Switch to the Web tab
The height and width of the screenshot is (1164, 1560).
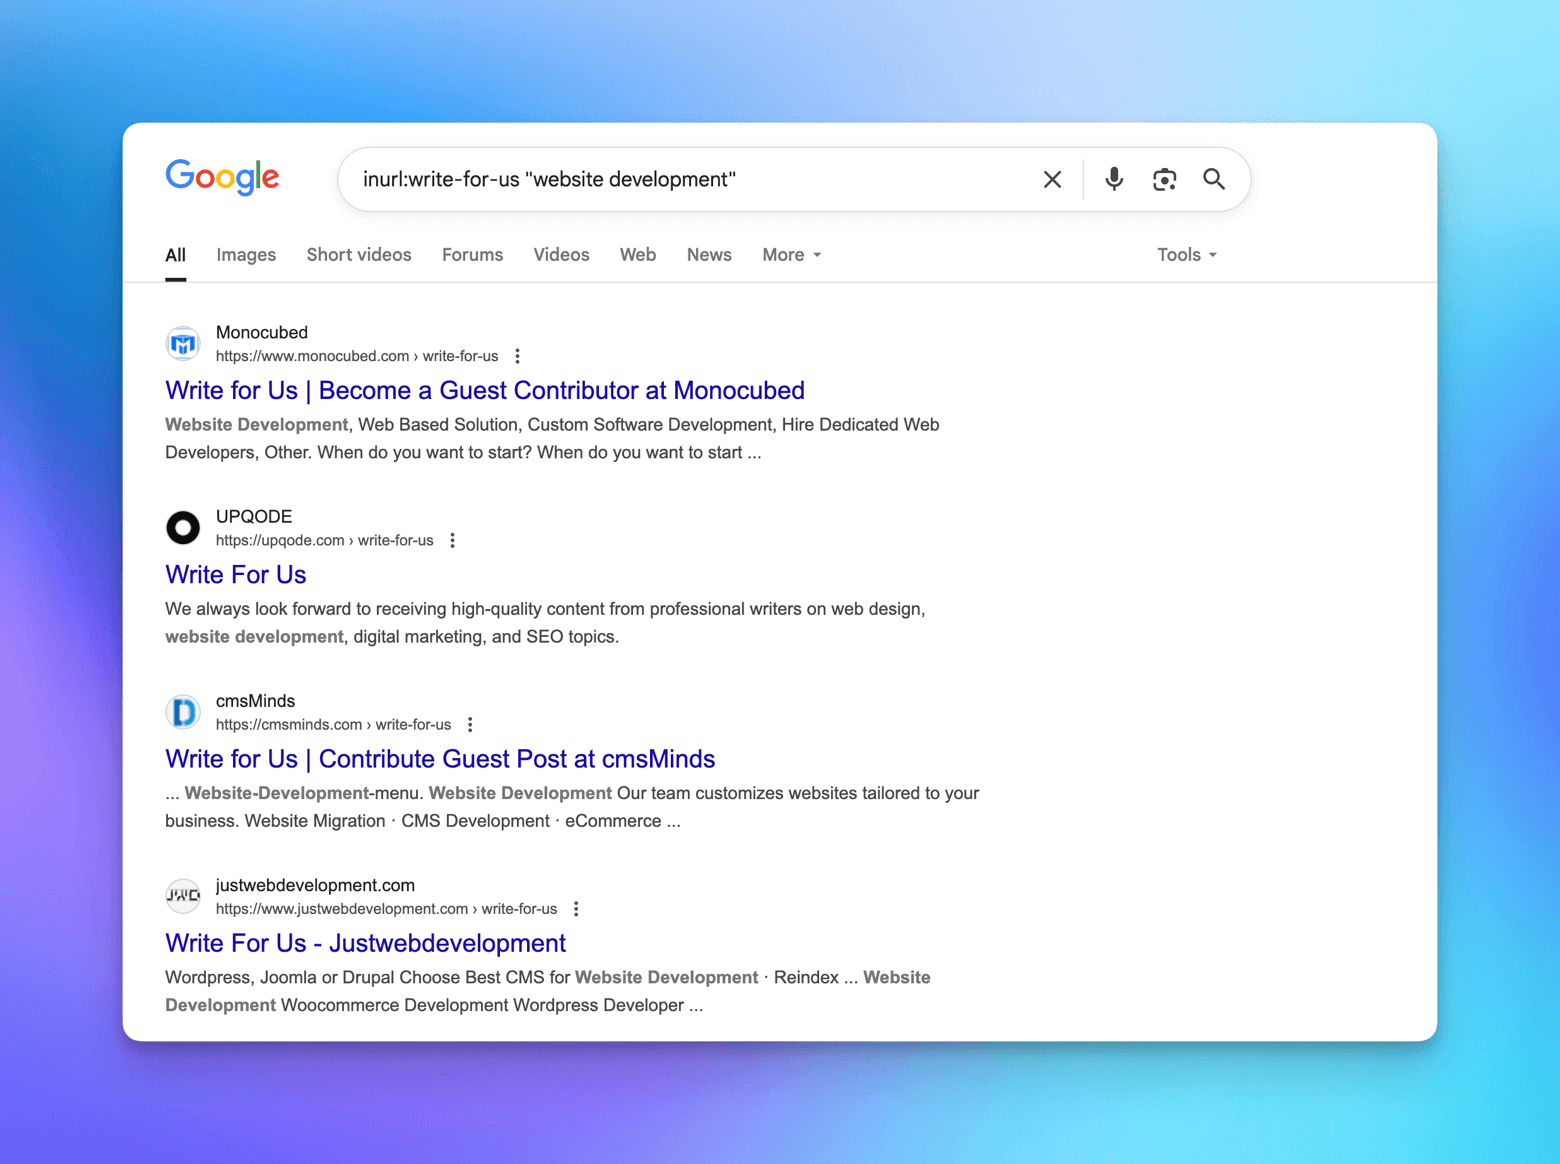pos(638,255)
